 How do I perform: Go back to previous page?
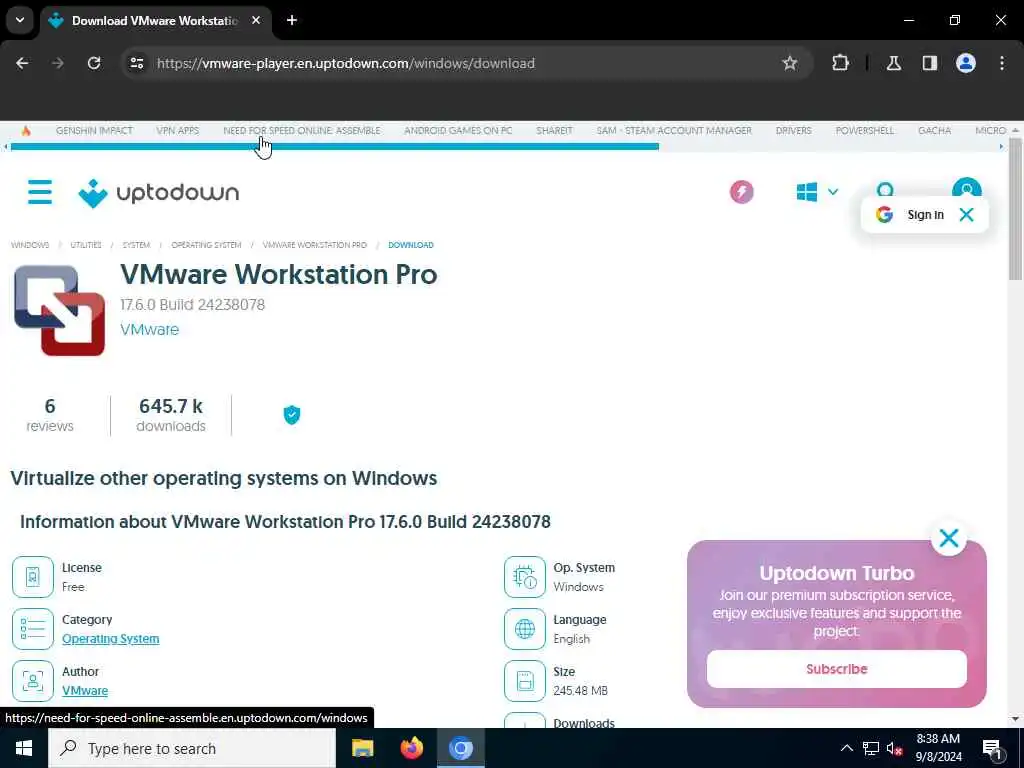(x=22, y=63)
